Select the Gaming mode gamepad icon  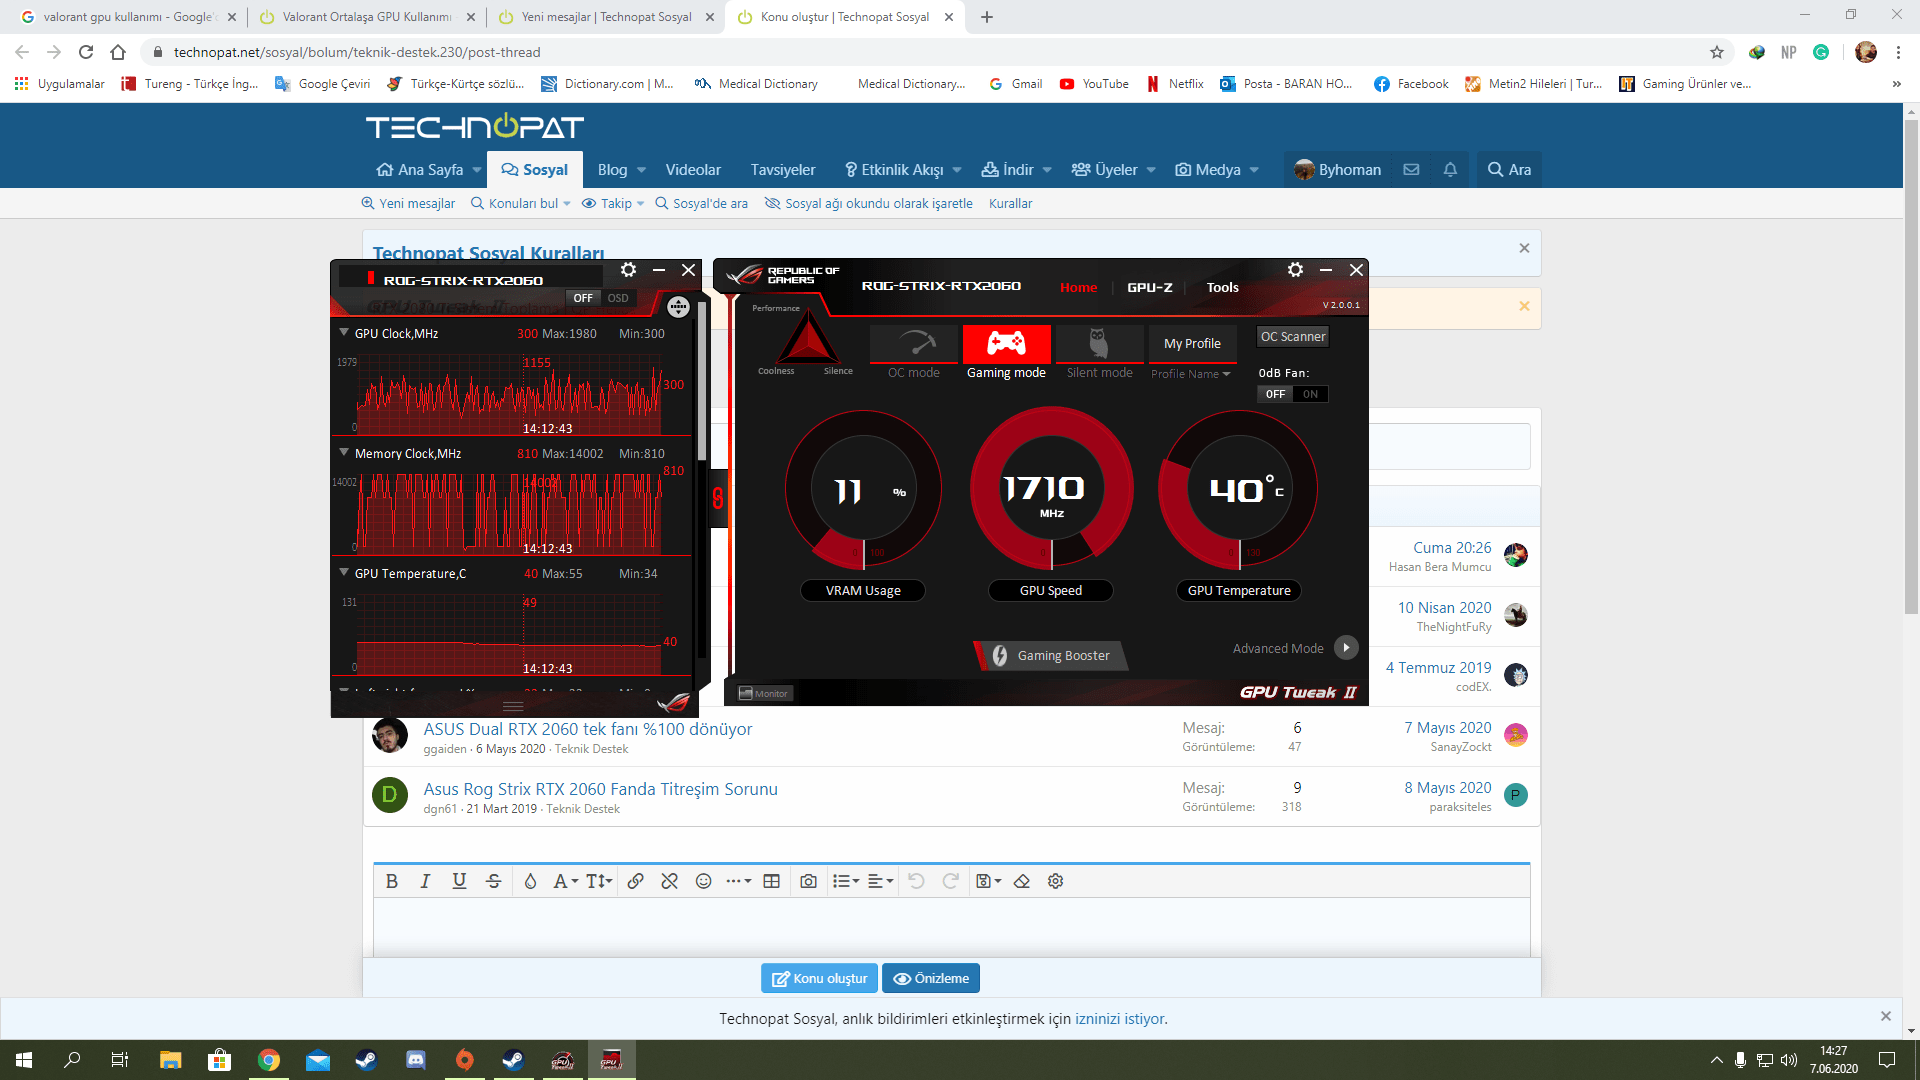1006,344
